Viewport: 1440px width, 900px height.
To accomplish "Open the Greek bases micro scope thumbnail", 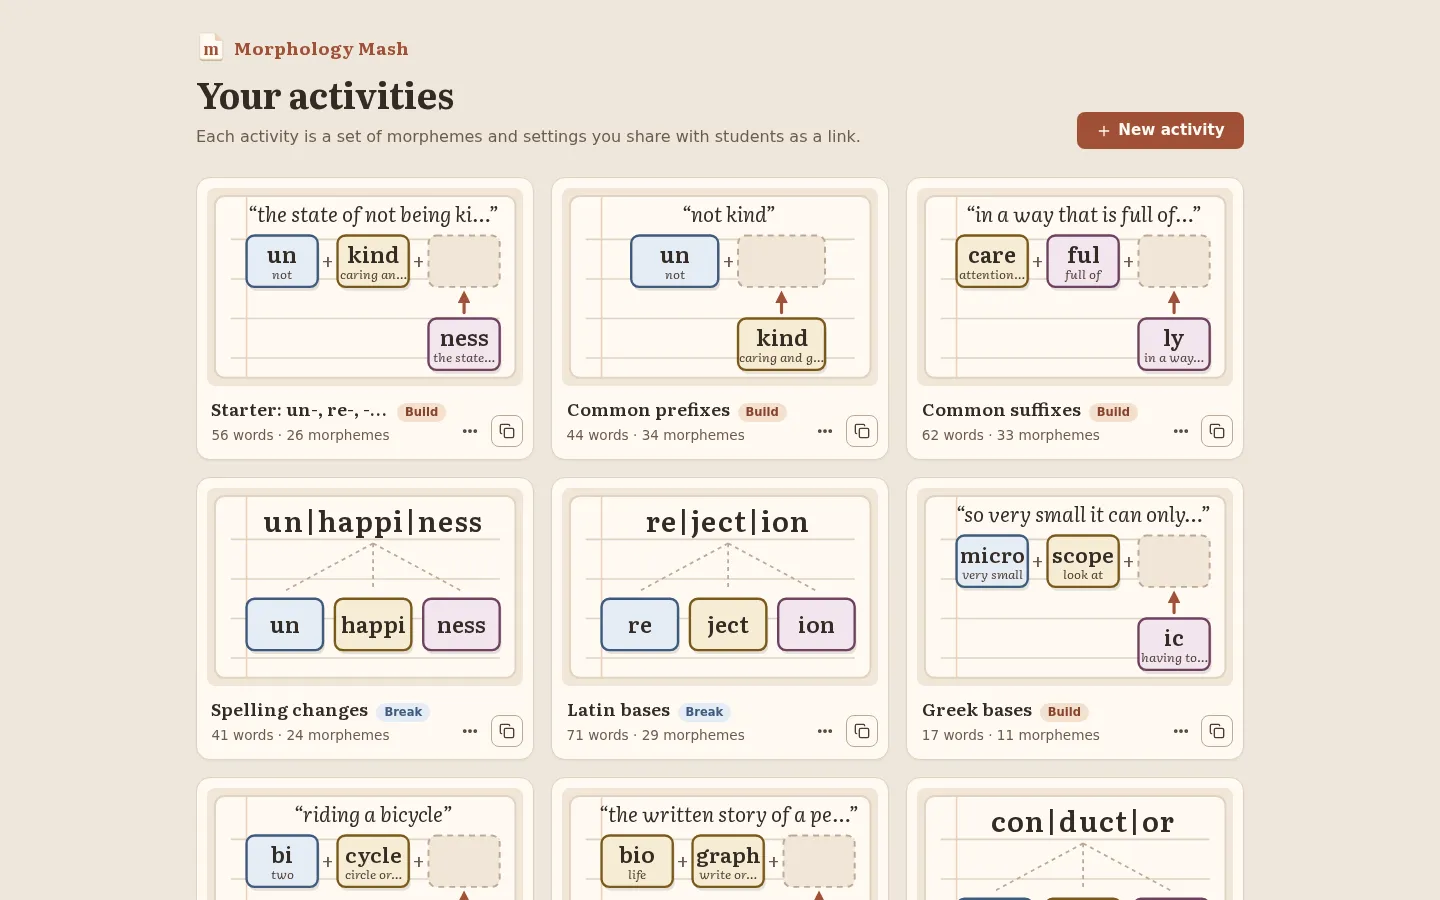I will 1075,587.
